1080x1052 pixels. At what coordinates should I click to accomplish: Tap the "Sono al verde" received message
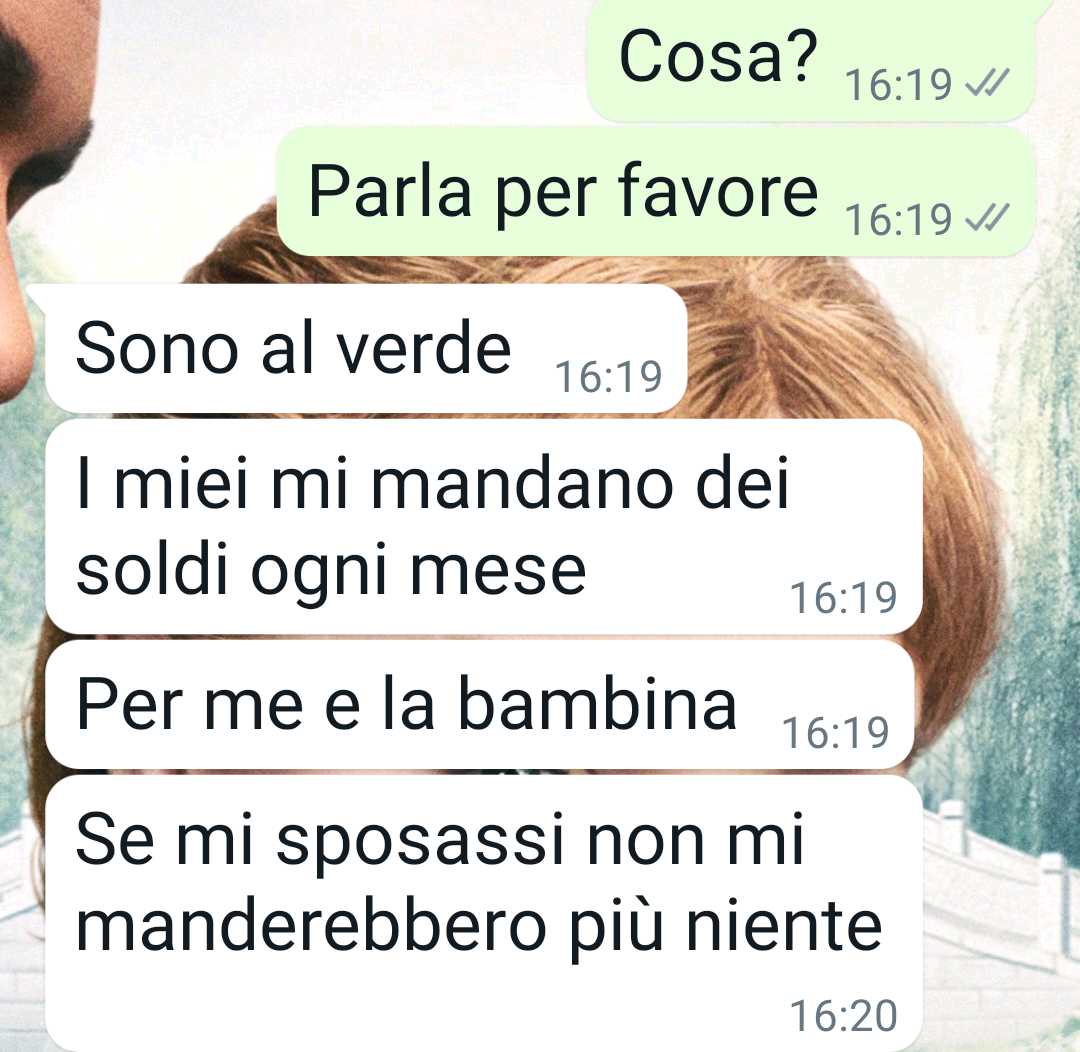pyautogui.click(x=365, y=349)
